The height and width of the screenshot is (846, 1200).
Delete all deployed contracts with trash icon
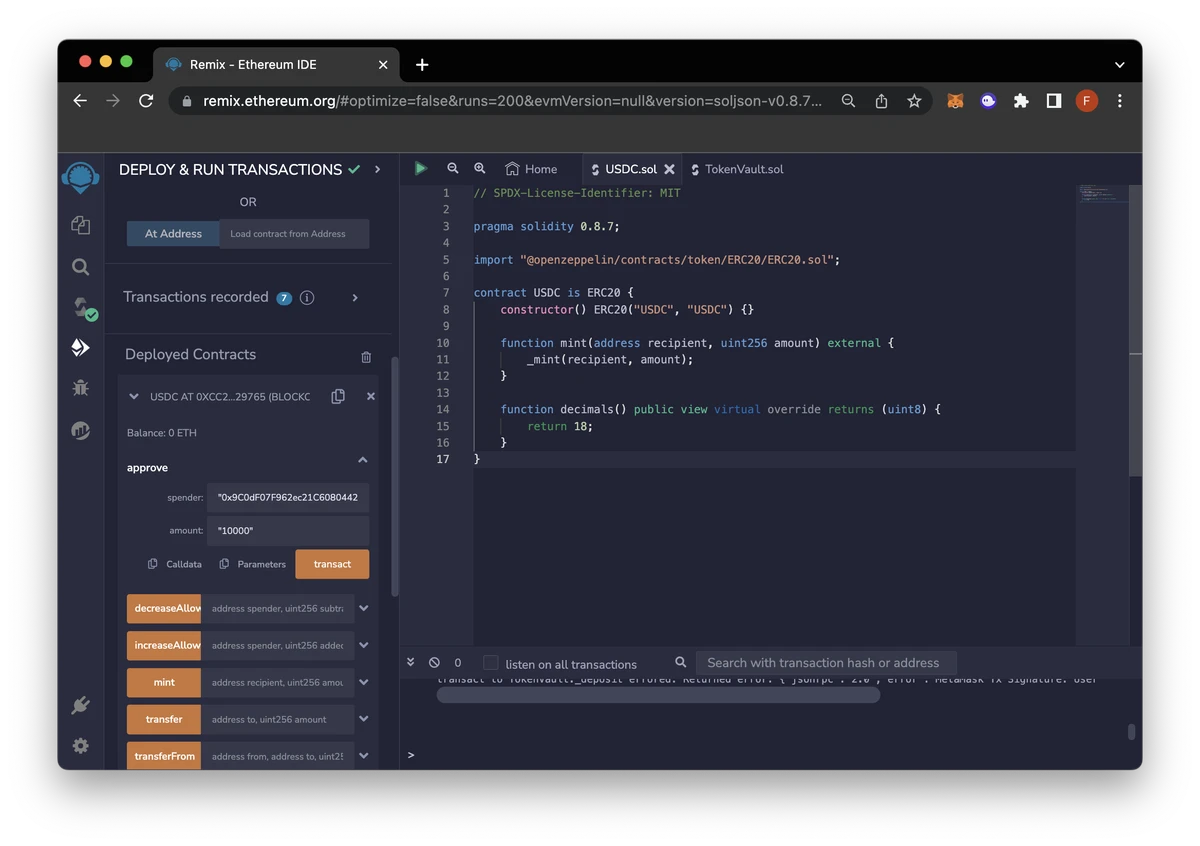(366, 356)
